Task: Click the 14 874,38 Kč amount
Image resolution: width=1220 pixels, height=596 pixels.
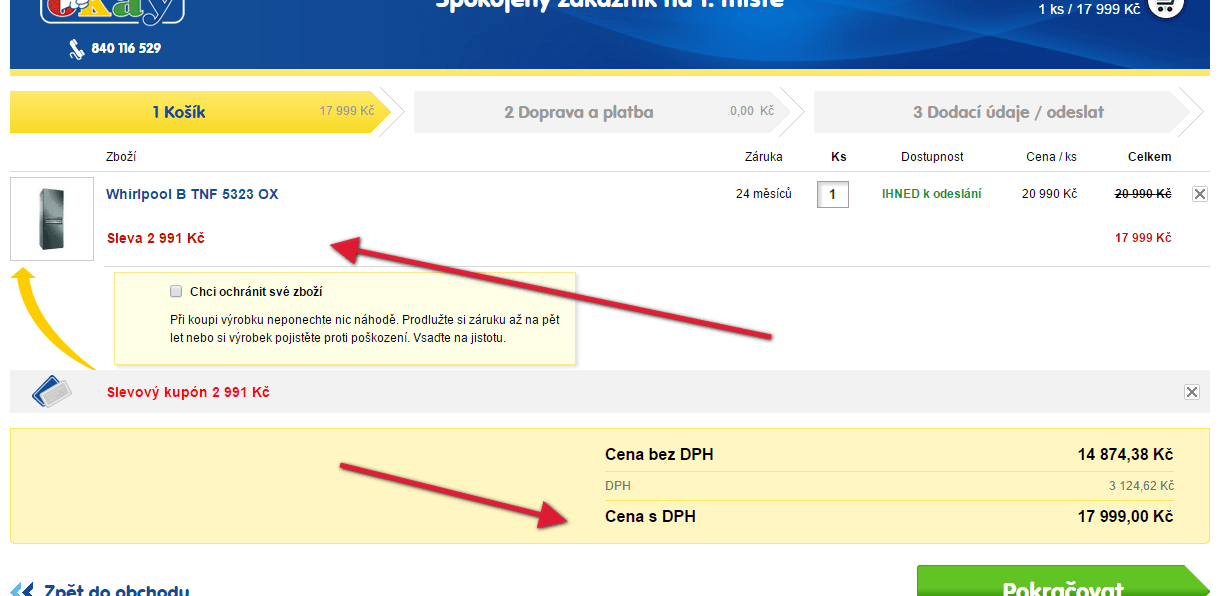Action: pyautogui.click(x=1125, y=455)
